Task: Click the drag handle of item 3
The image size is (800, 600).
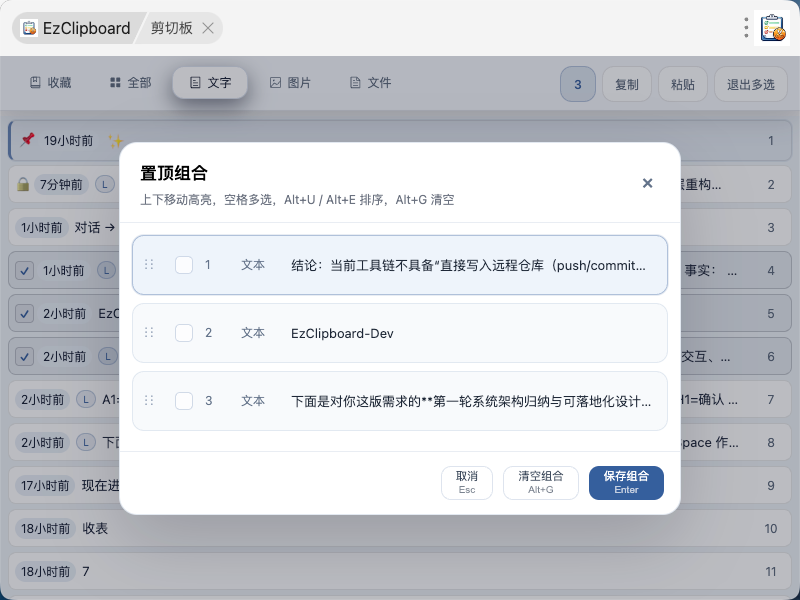Action: coord(149,401)
